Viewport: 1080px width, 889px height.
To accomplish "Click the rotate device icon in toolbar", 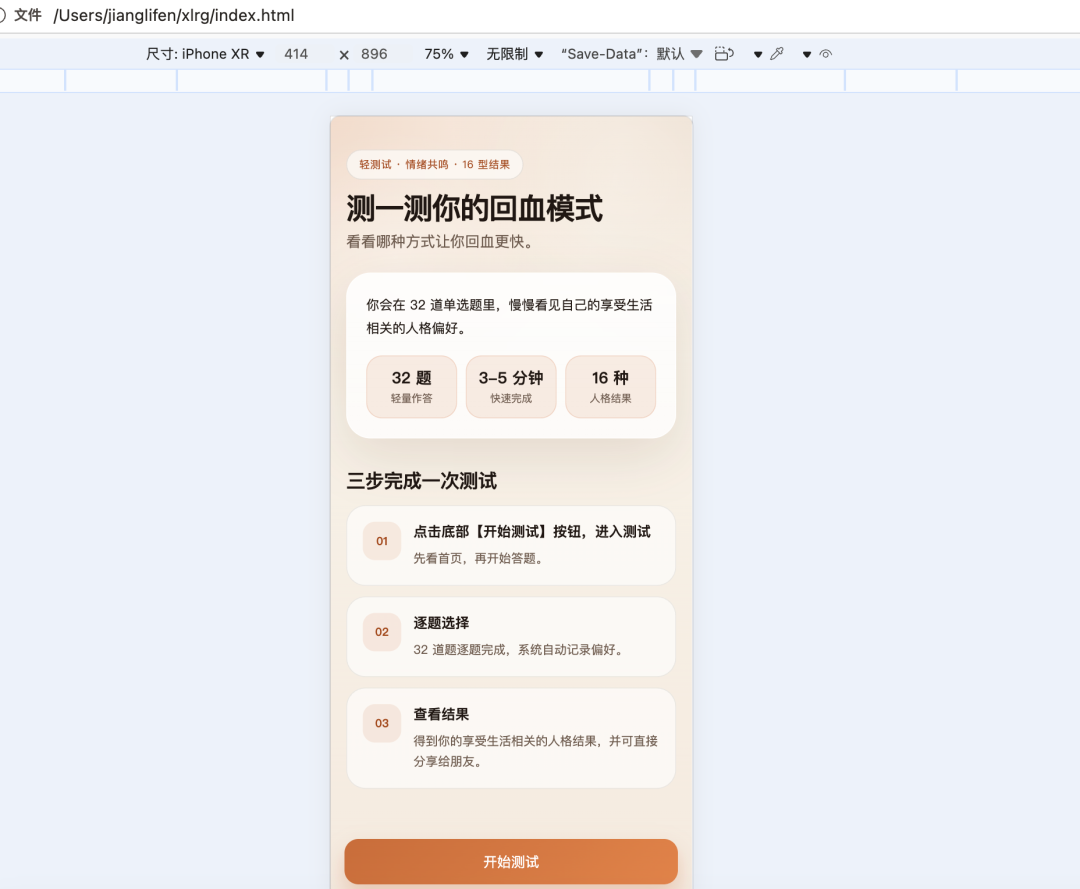I will (724, 54).
